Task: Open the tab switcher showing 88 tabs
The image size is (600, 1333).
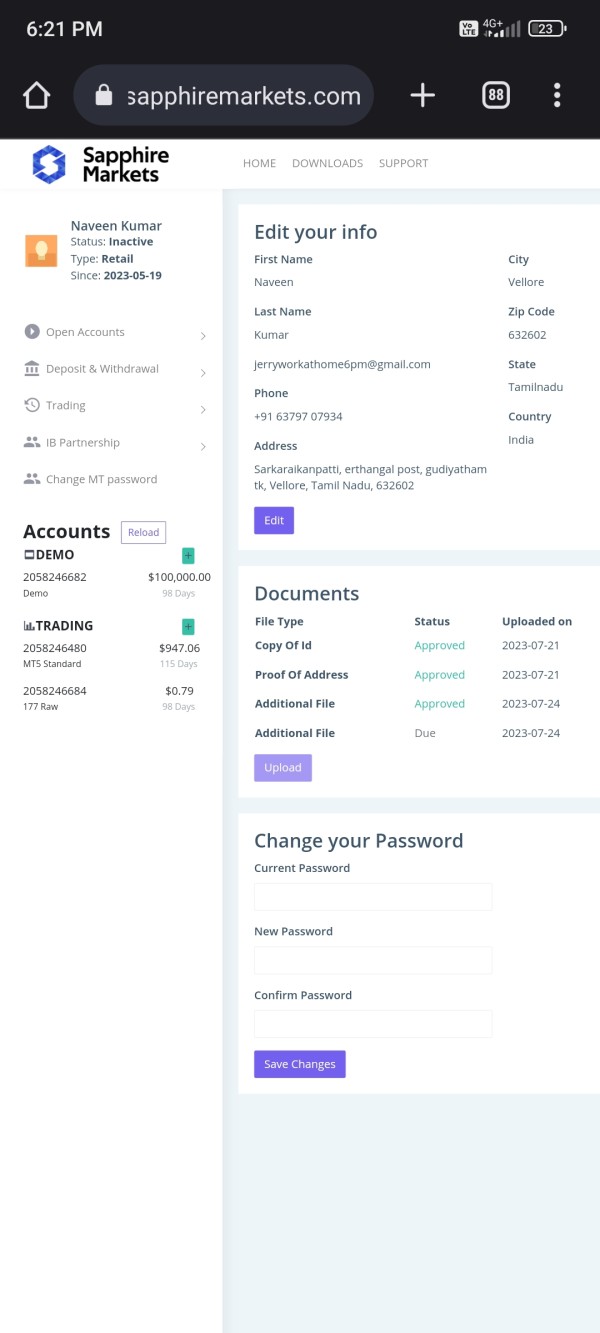Action: (496, 95)
